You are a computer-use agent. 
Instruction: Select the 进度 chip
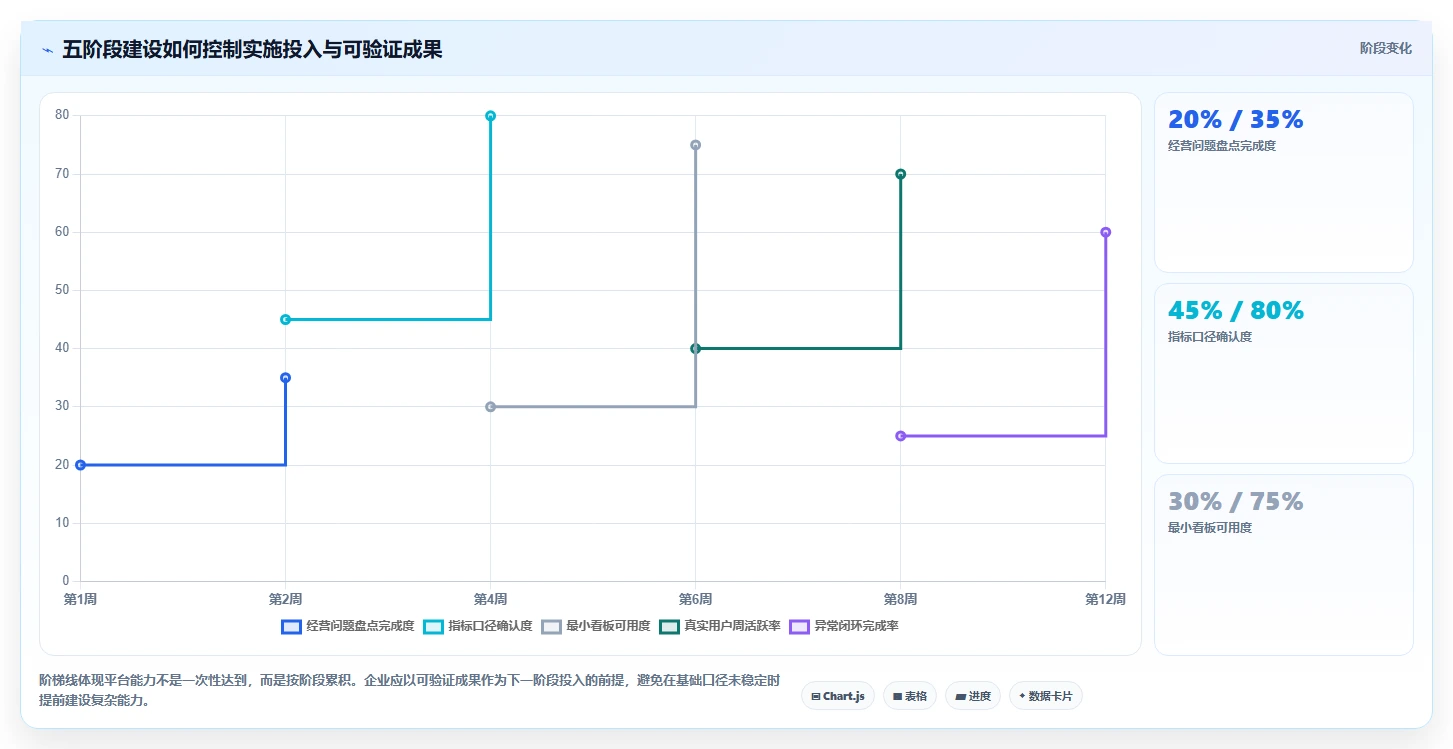coord(972,696)
